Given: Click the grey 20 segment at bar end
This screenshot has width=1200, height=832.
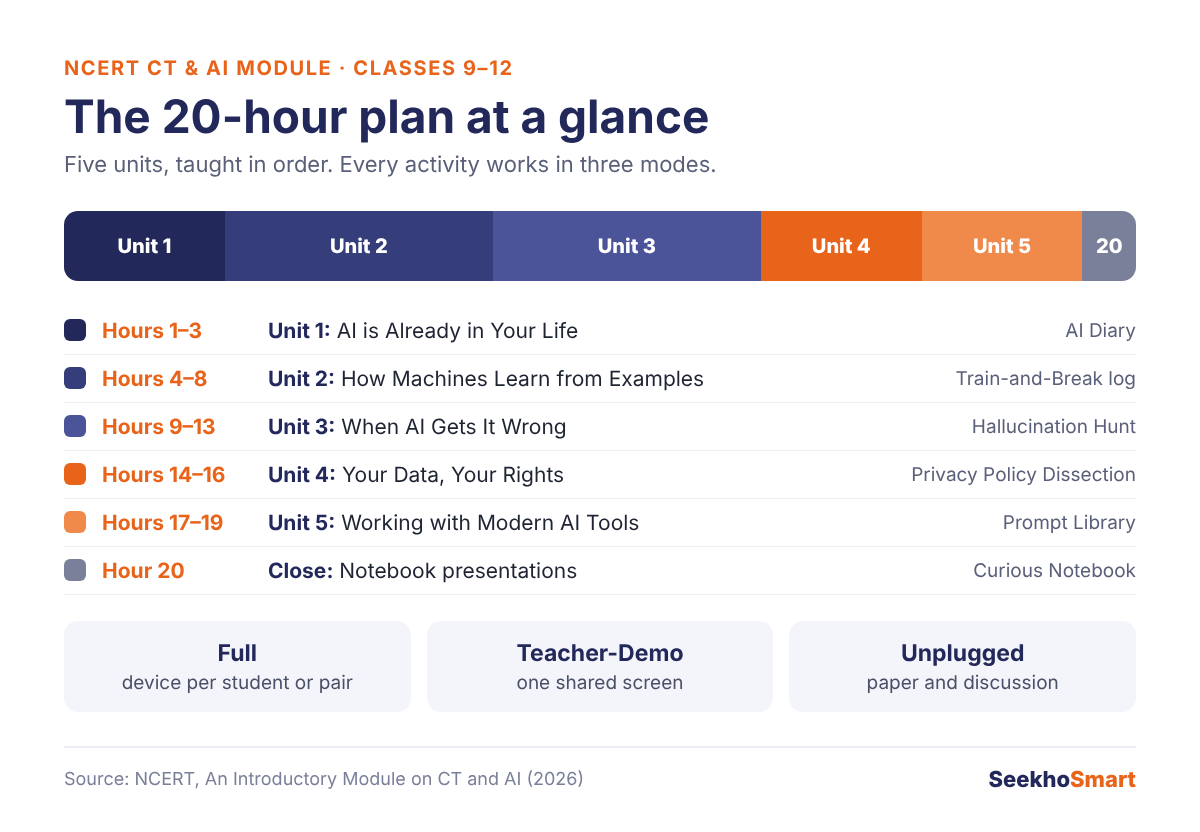Looking at the screenshot, I should [x=1109, y=246].
